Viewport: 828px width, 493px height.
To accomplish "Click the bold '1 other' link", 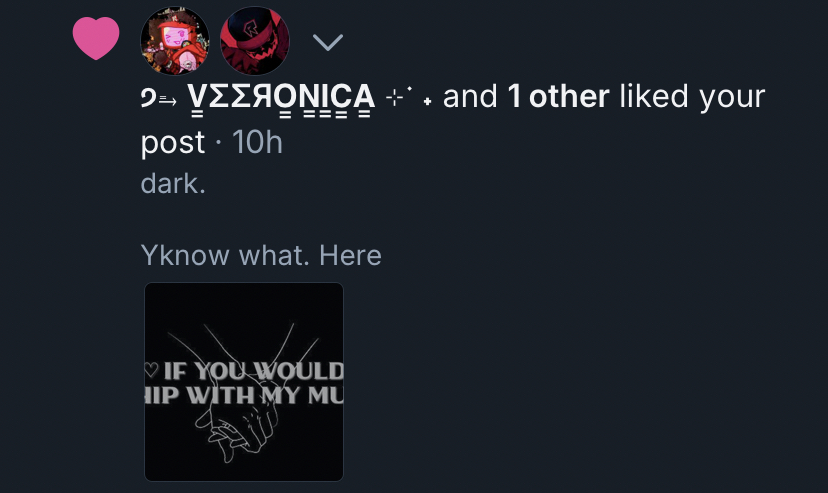I will [558, 97].
